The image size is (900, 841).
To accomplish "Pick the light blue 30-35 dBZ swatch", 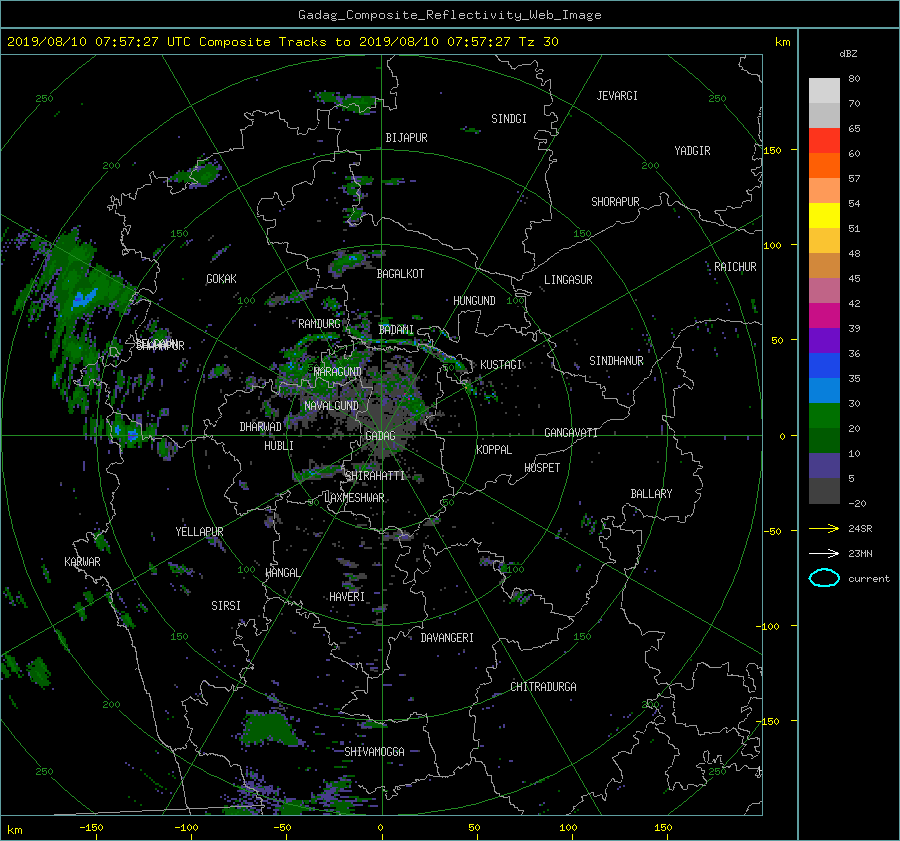I will pos(824,390).
